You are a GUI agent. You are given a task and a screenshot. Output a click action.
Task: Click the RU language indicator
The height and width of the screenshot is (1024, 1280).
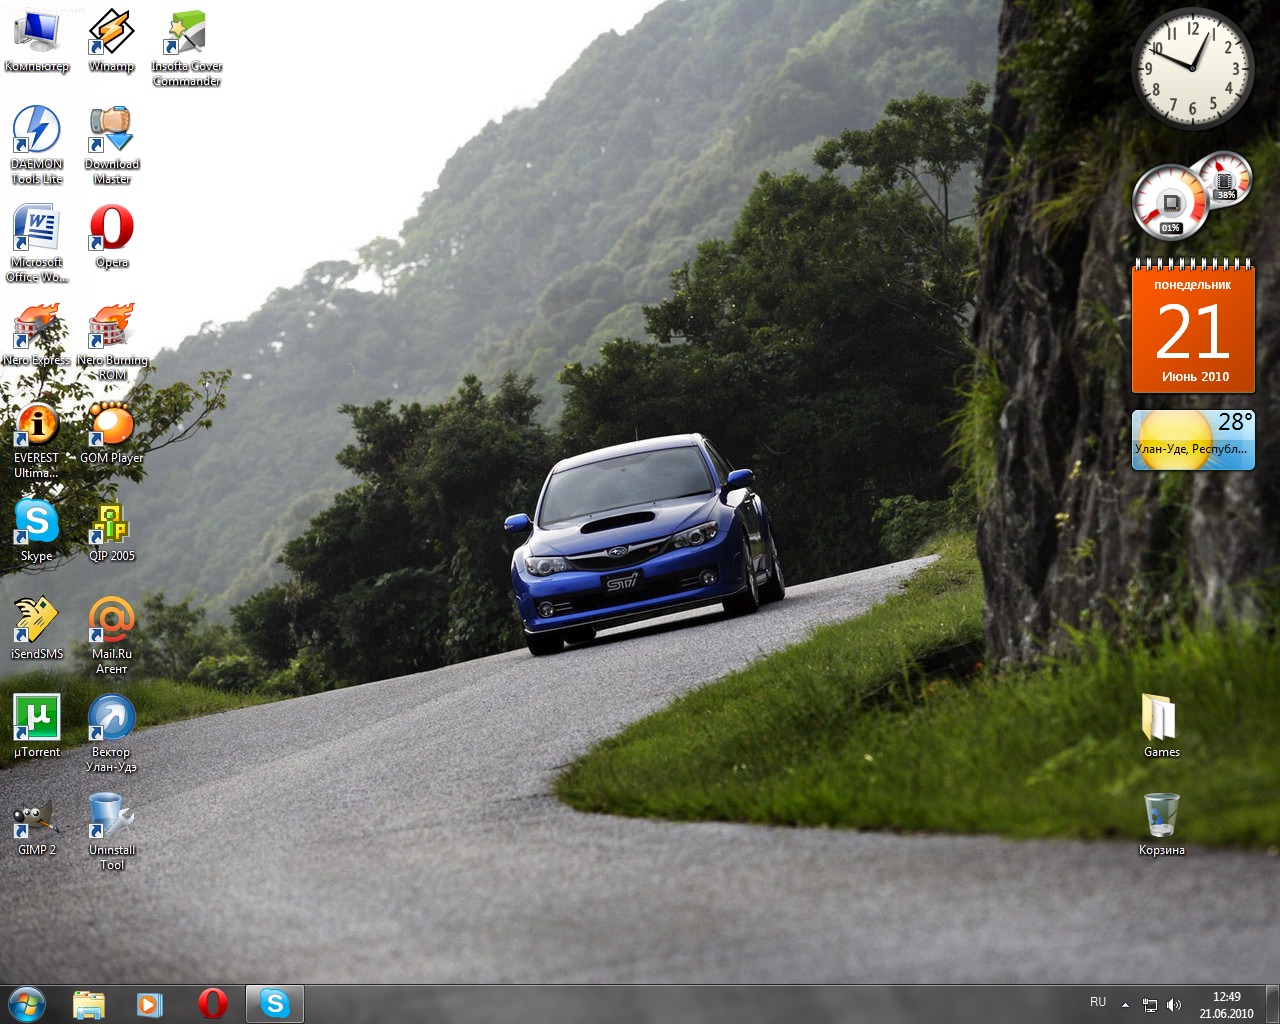(1098, 1002)
